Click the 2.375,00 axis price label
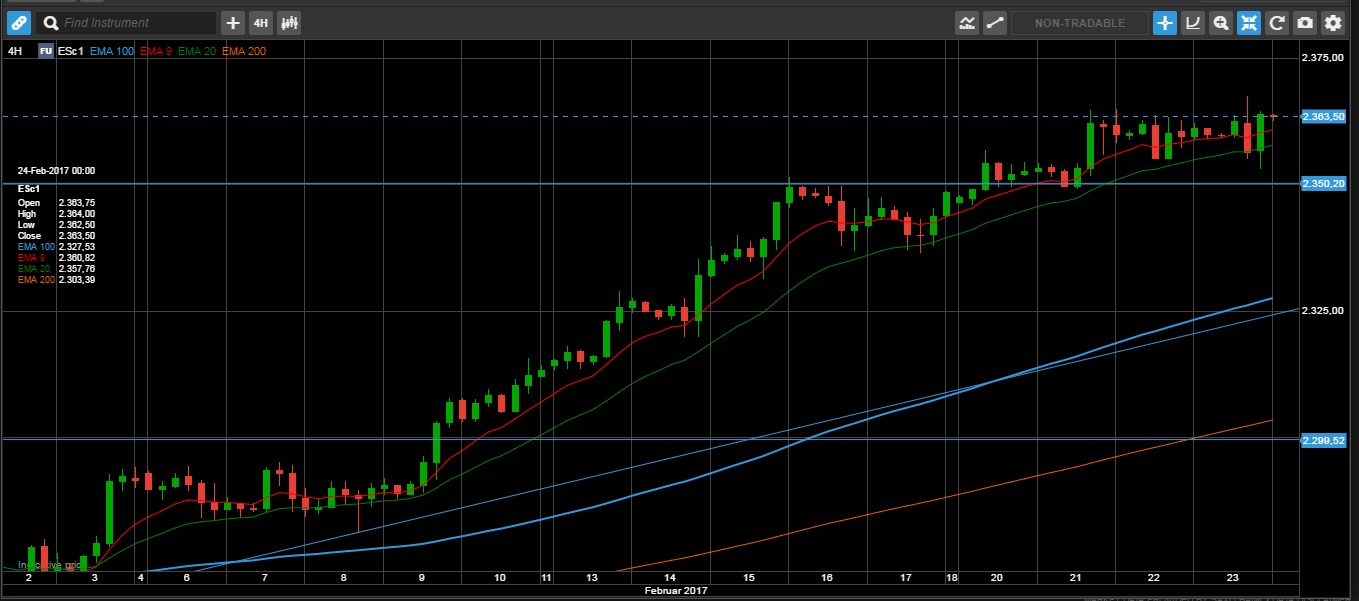This screenshot has height=601, width=1359. coord(1322,58)
